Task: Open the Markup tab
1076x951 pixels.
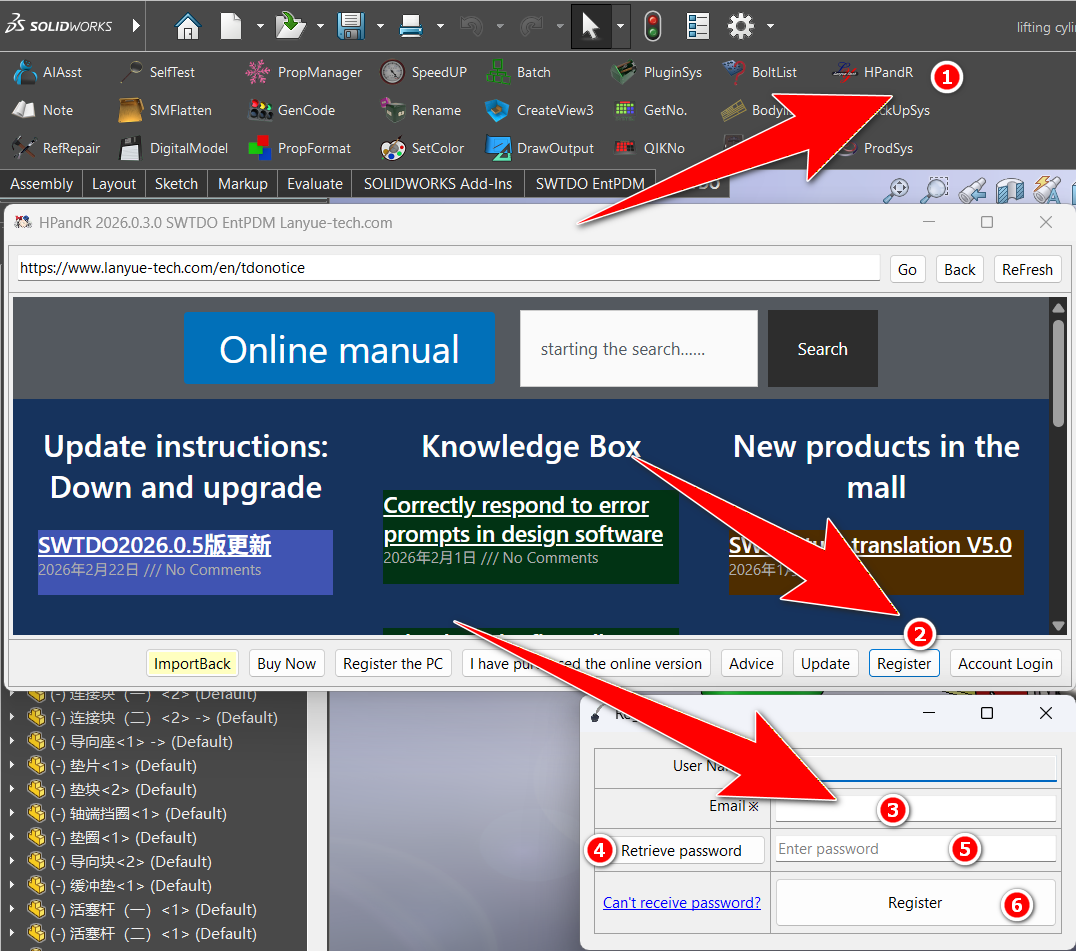Action: [x=242, y=184]
